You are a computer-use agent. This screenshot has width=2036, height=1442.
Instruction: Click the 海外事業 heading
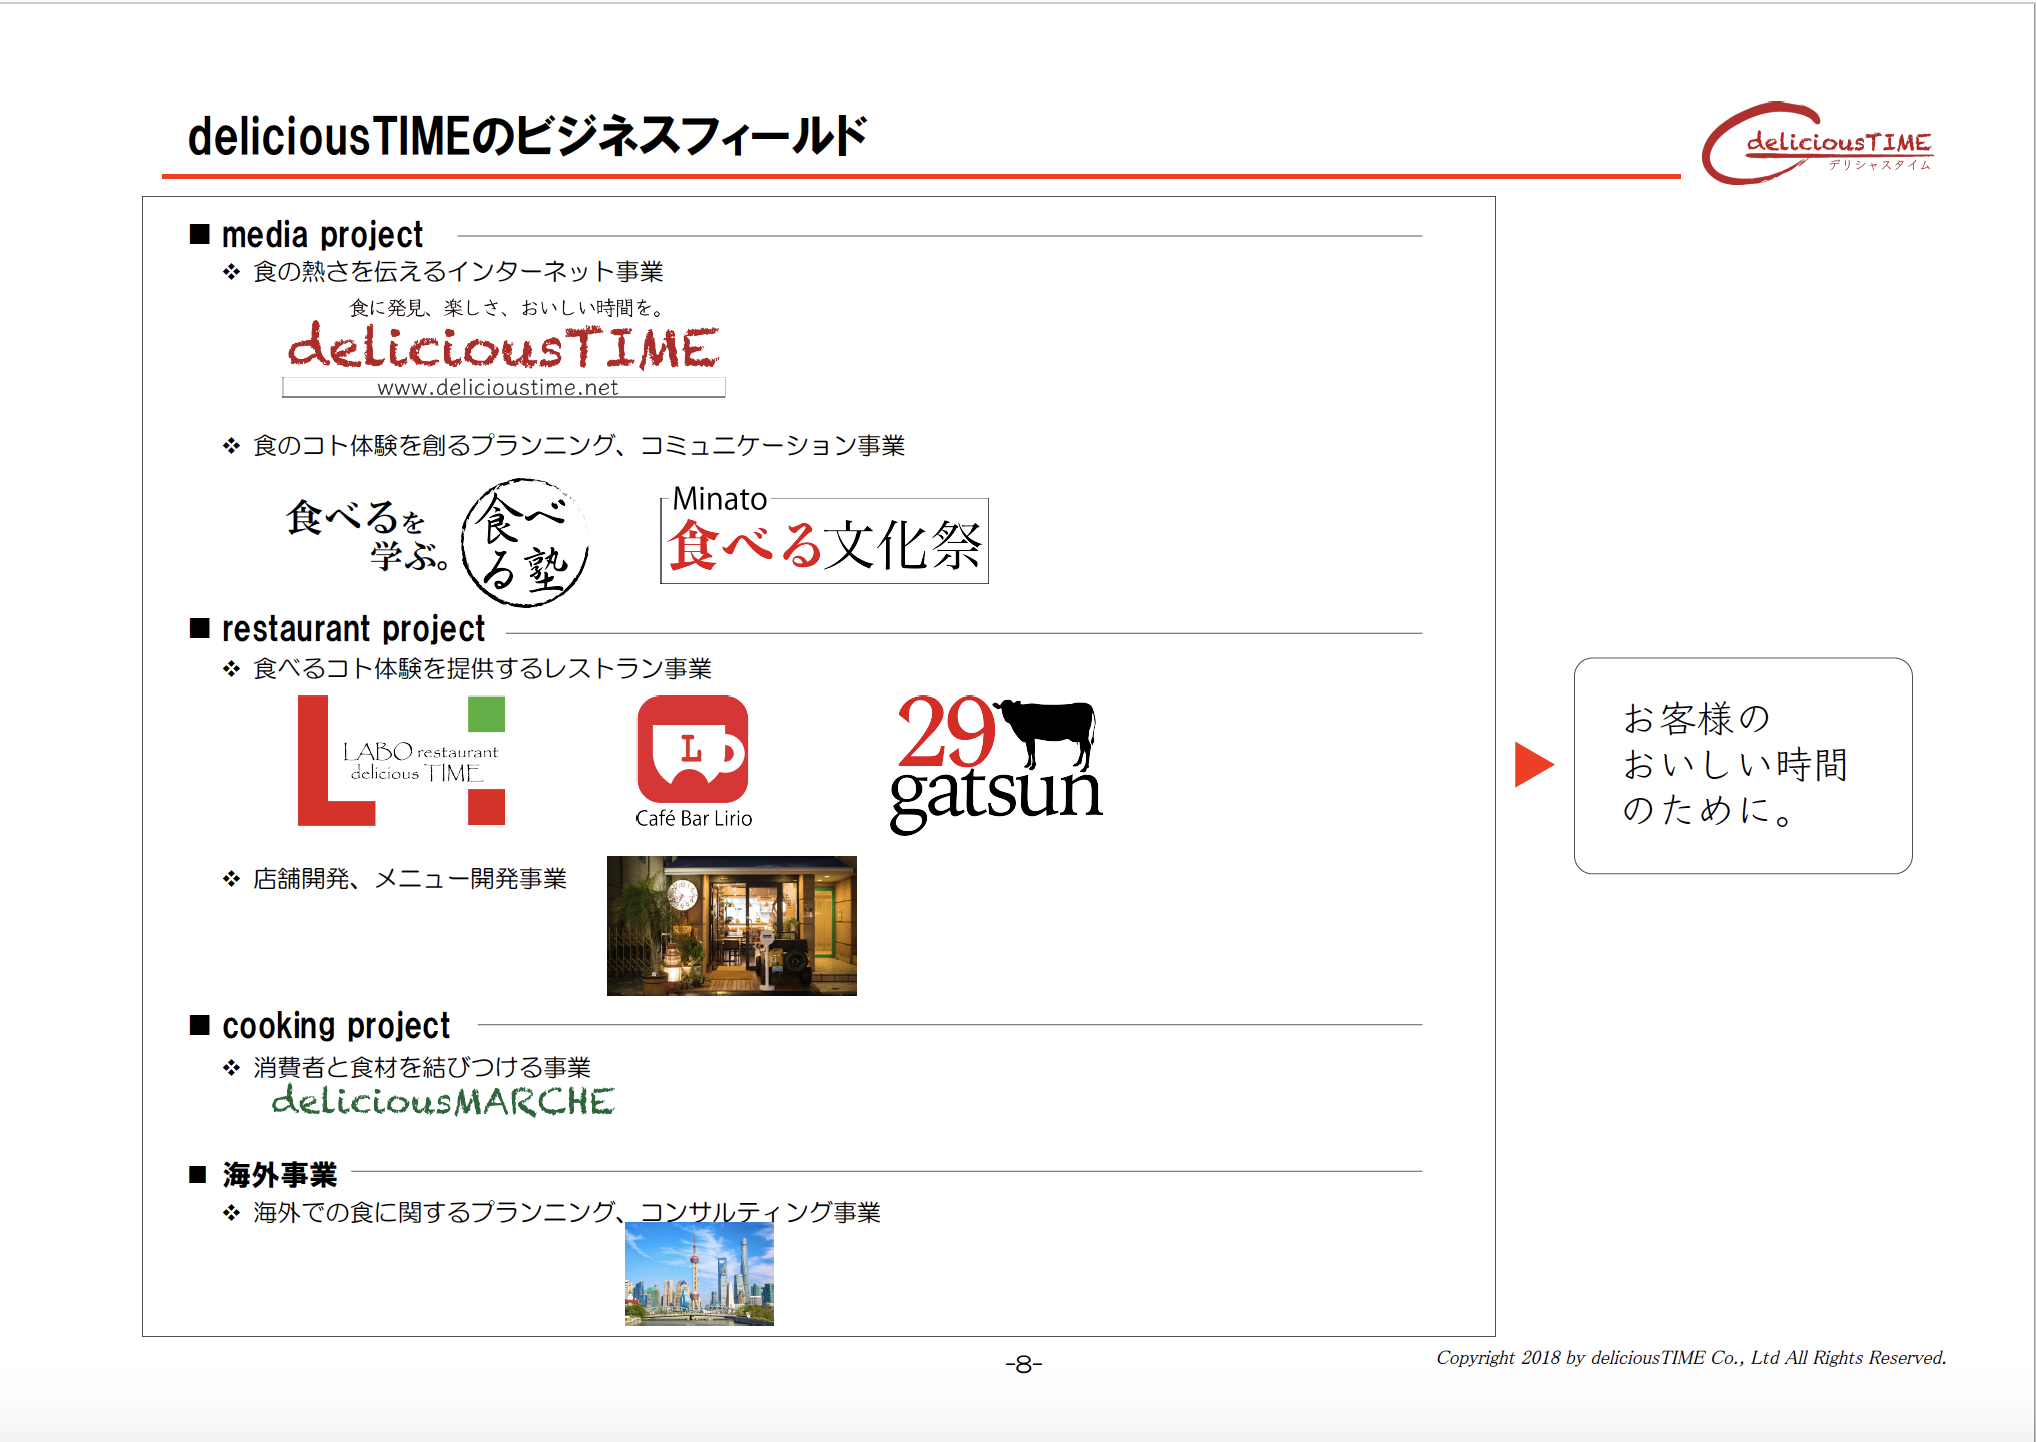point(280,1174)
